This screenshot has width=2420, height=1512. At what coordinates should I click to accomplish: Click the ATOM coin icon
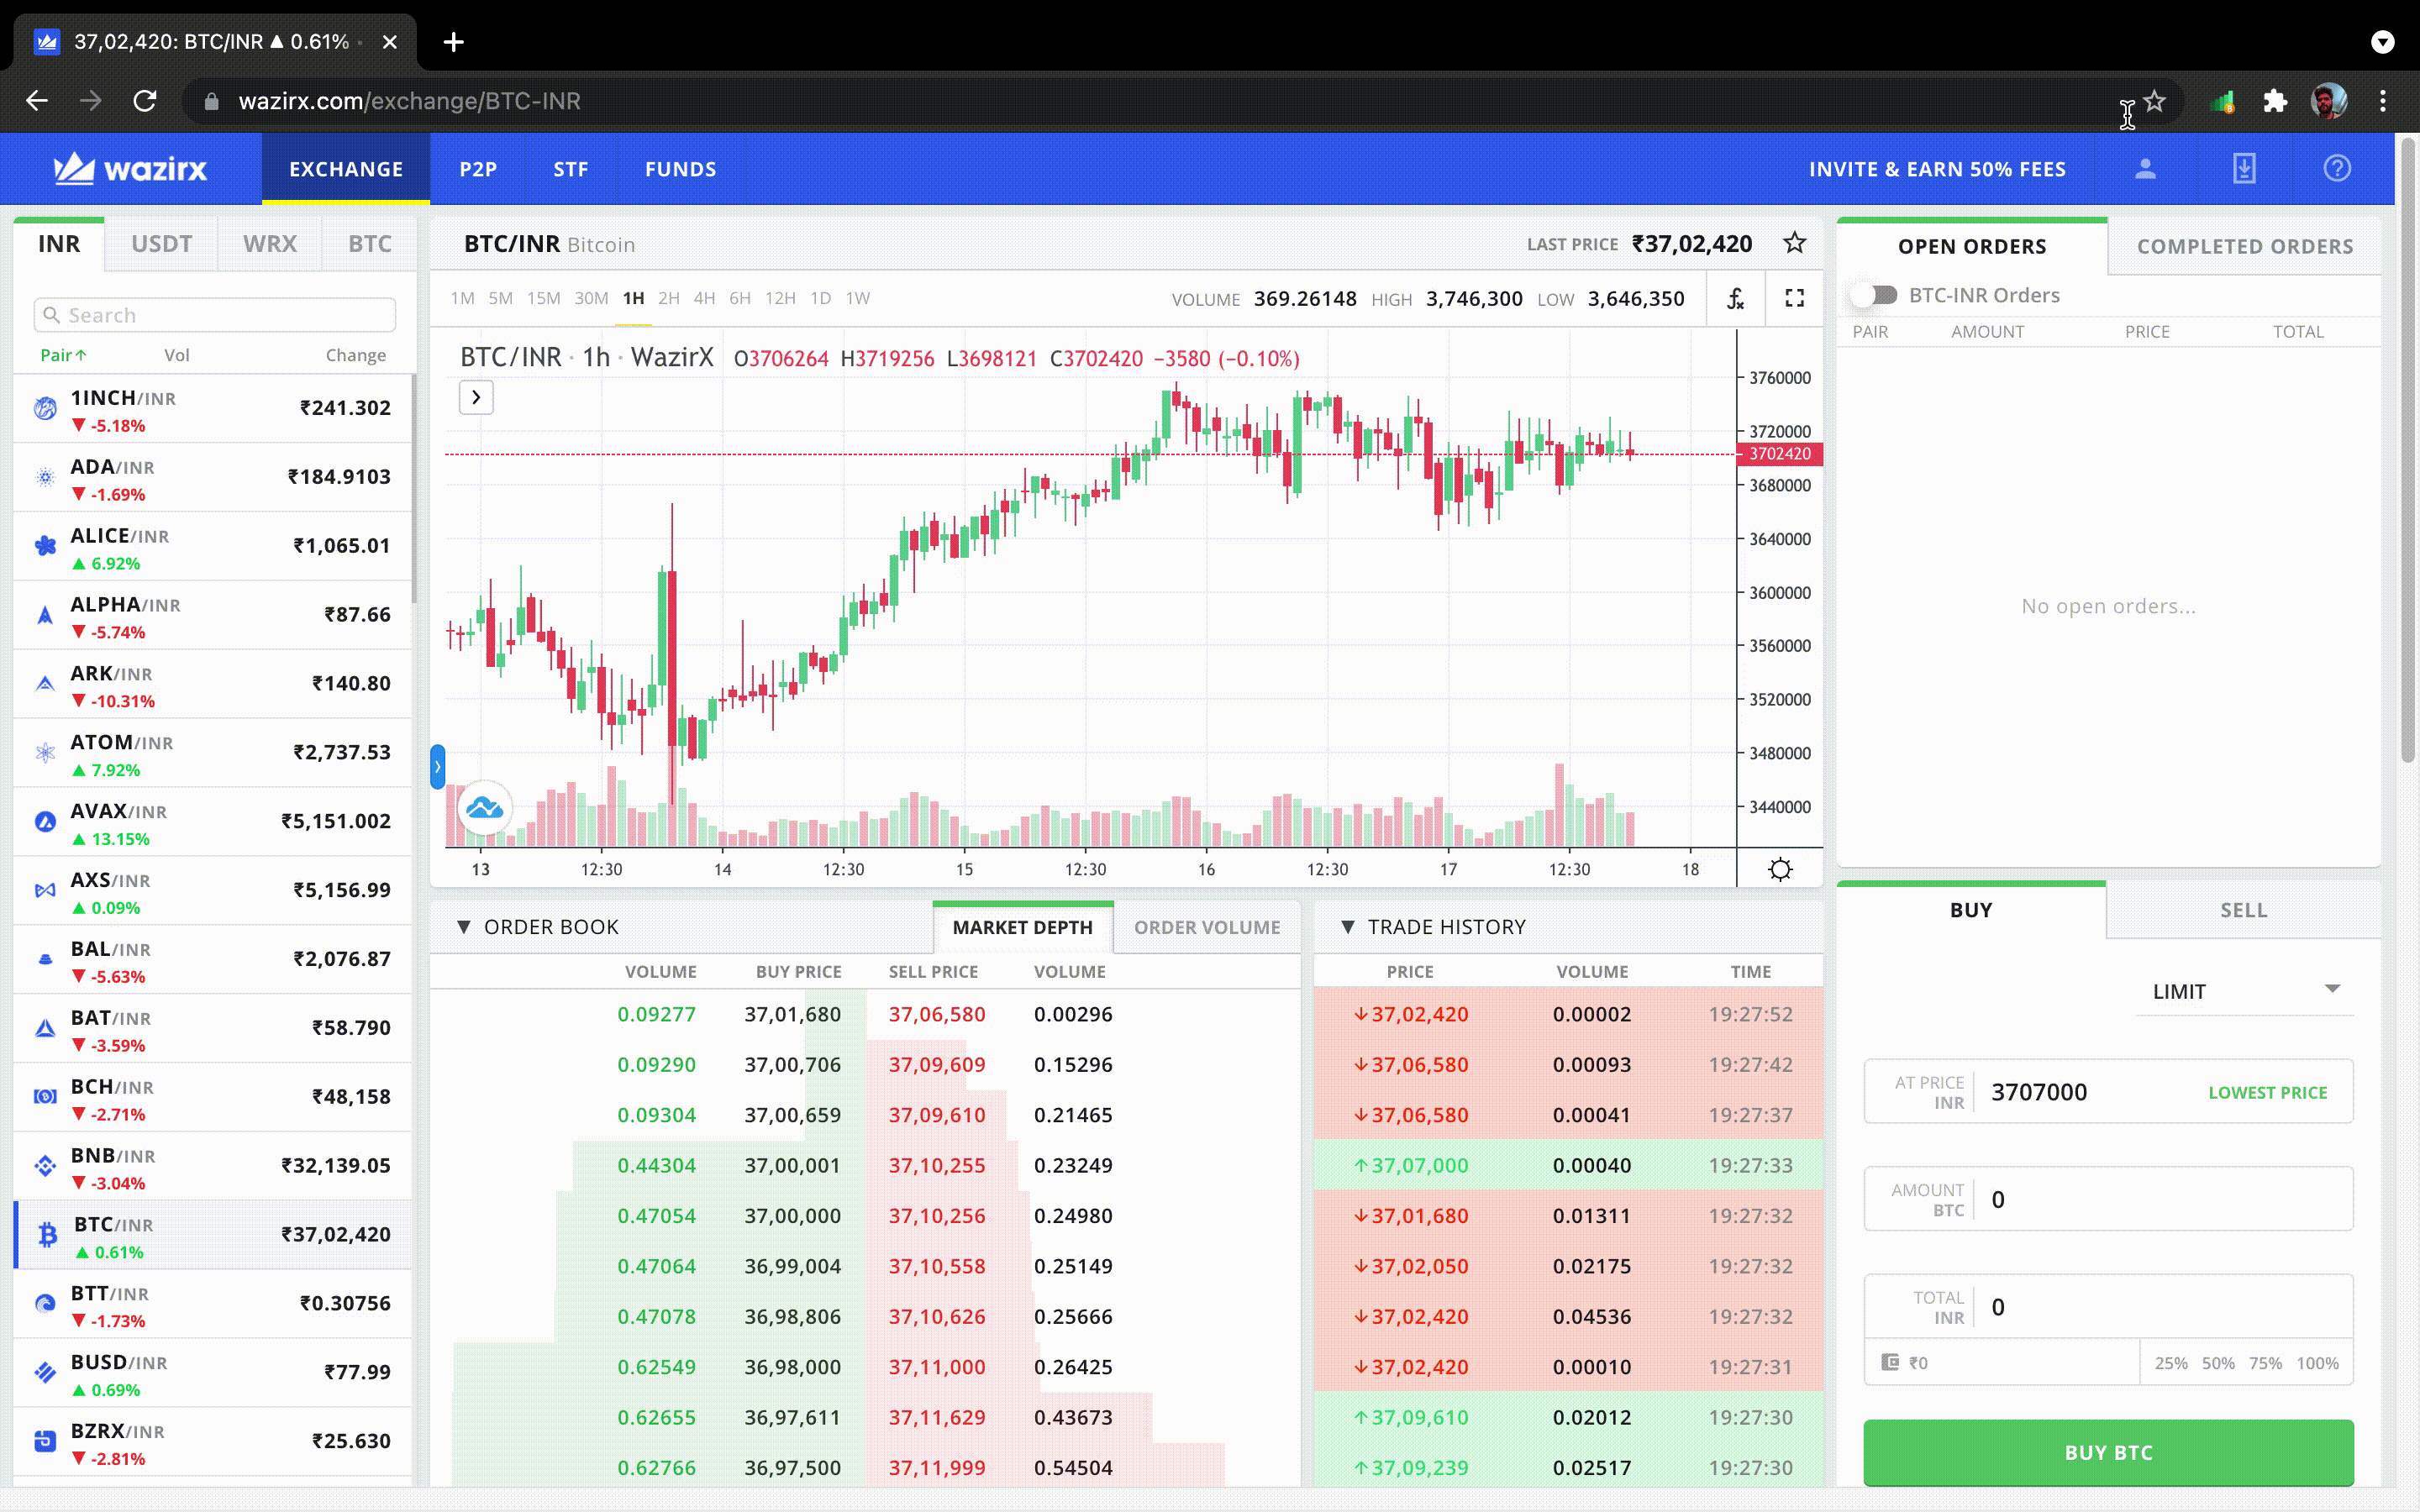[45, 753]
